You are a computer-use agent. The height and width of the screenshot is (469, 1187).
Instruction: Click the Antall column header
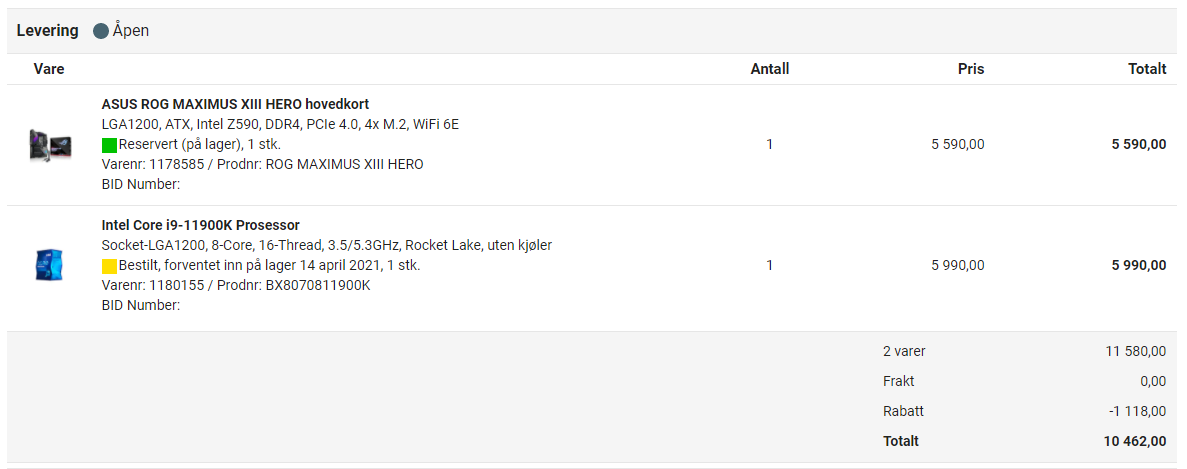click(770, 69)
